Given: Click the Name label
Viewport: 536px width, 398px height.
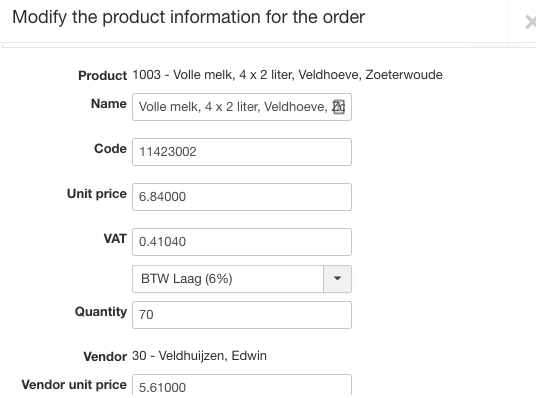Looking at the screenshot, I should pos(109,104).
